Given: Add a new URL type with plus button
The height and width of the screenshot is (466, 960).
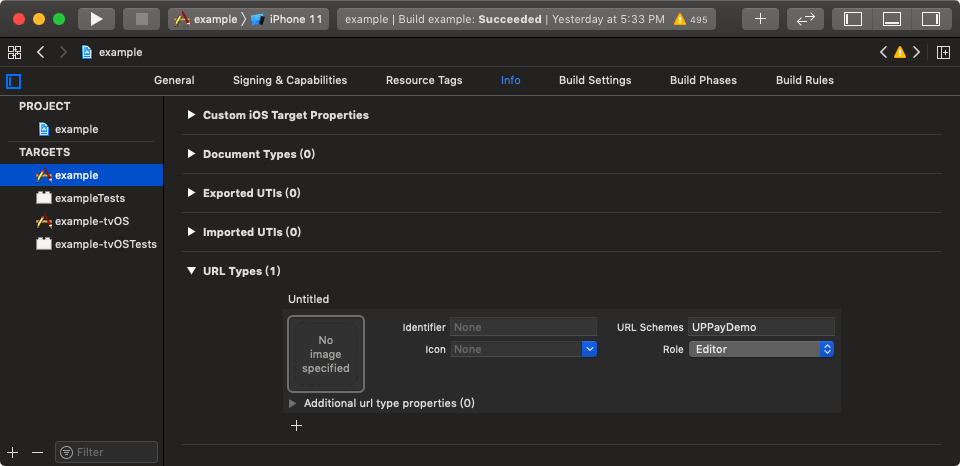Looking at the screenshot, I should click(x=296, y=425).
